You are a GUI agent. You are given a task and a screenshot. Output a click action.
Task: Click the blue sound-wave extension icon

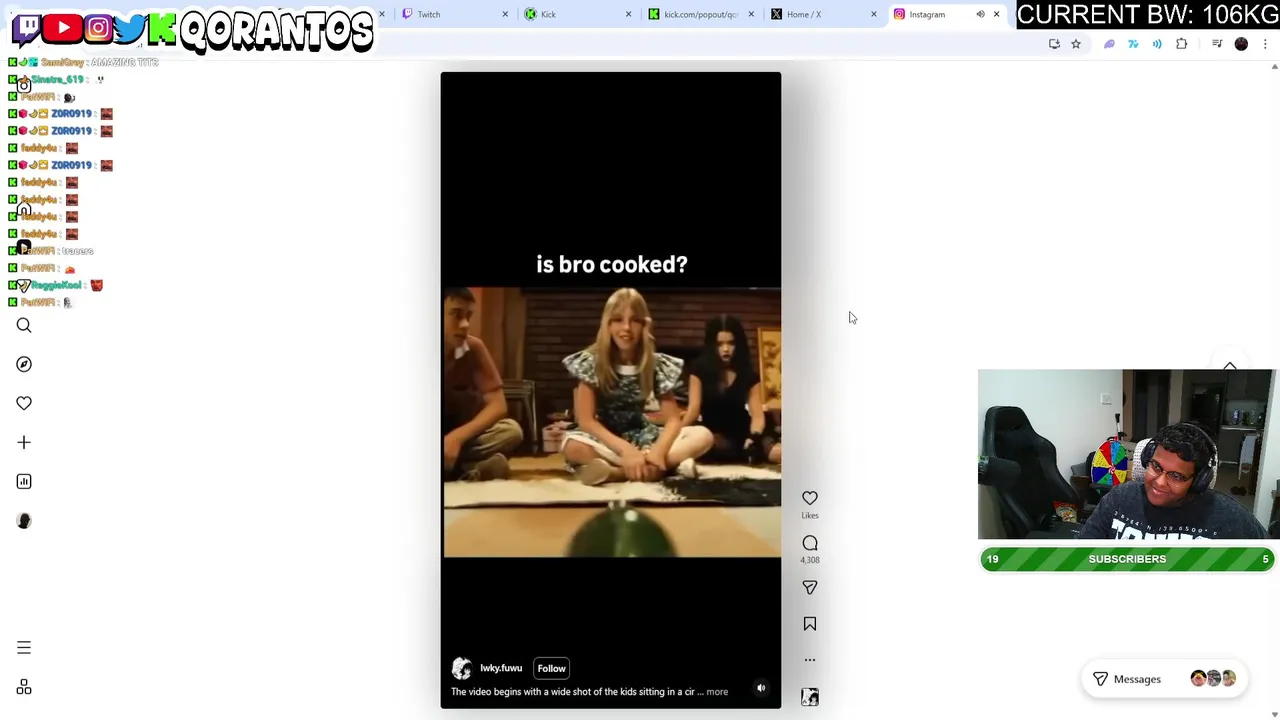tap(1157, 44)
